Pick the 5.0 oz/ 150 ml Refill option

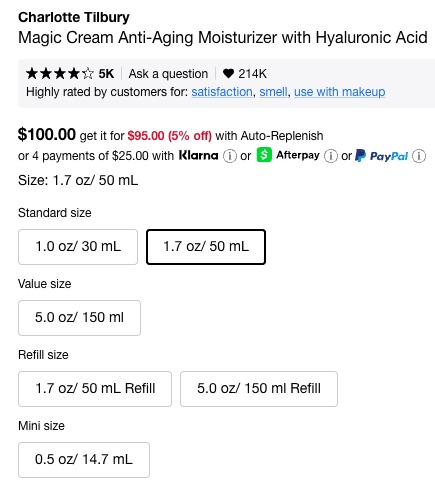pos(259,389)
